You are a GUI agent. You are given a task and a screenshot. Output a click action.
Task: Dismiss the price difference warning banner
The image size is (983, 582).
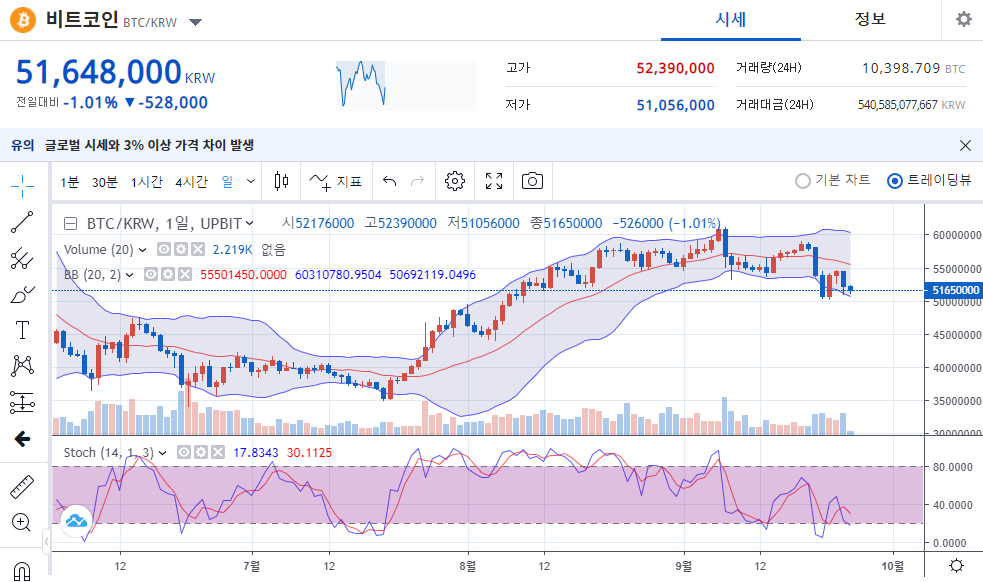[965, 146]
